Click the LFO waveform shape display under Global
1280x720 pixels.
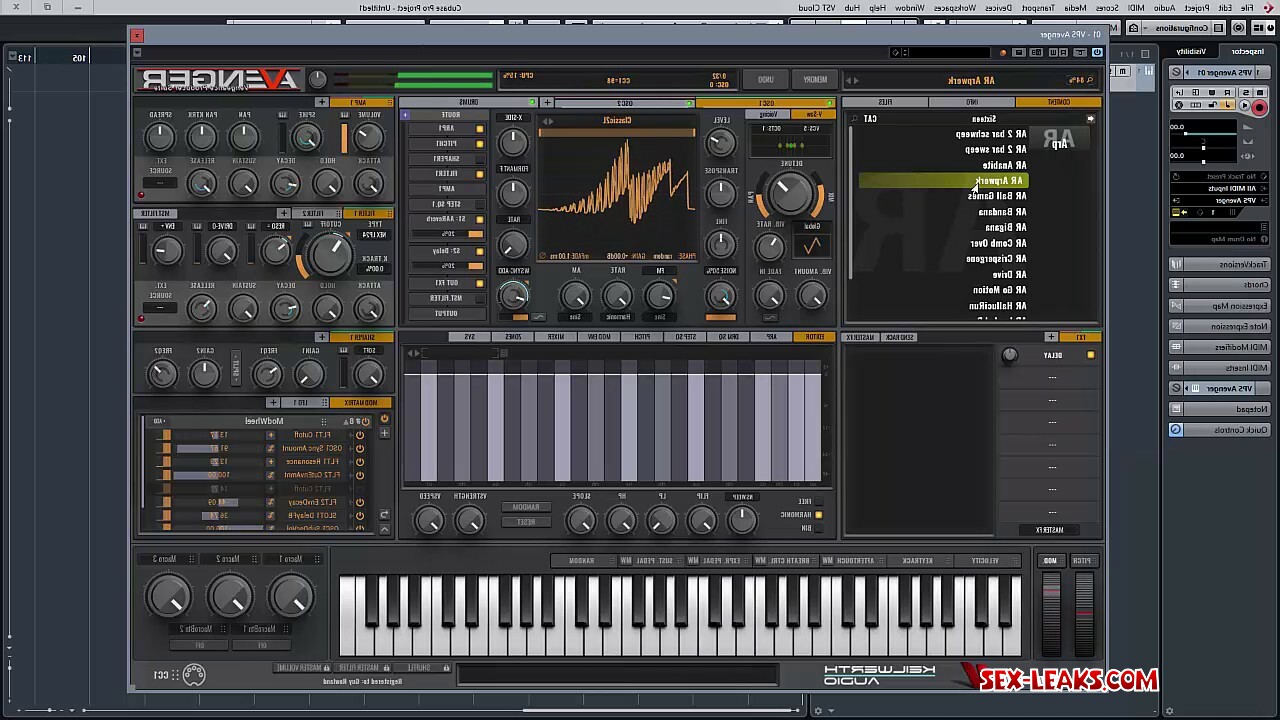(x=812, y=246)
